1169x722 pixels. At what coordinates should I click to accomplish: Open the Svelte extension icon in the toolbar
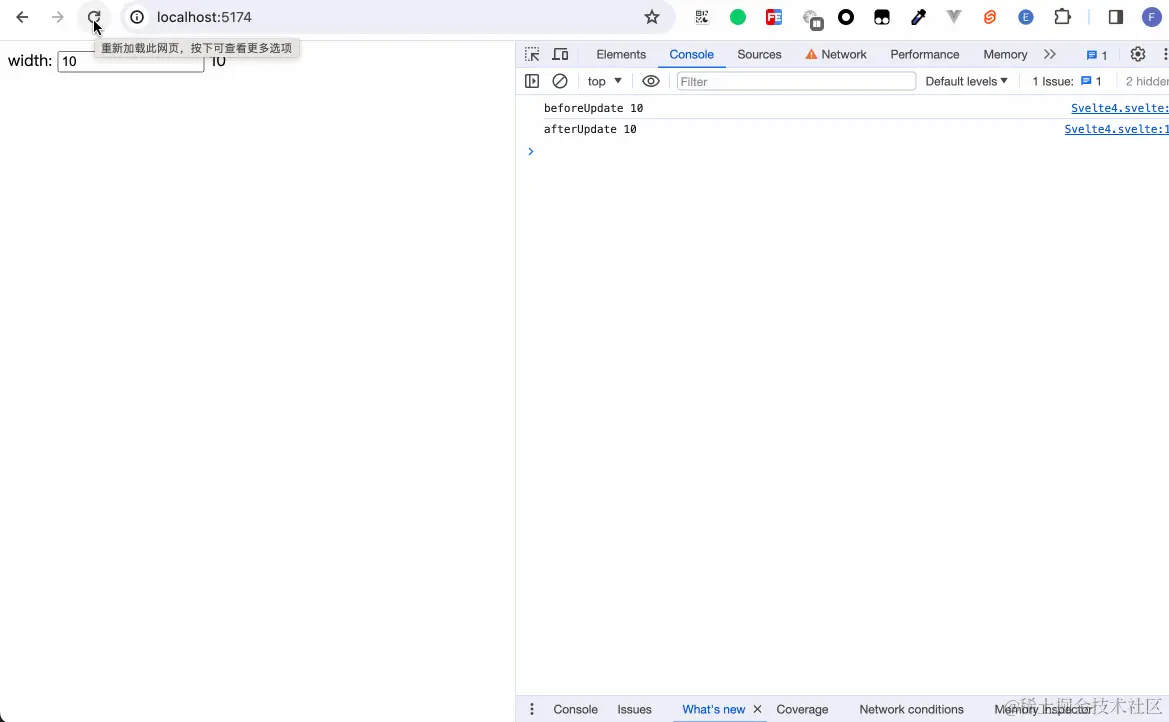point(989,16)
